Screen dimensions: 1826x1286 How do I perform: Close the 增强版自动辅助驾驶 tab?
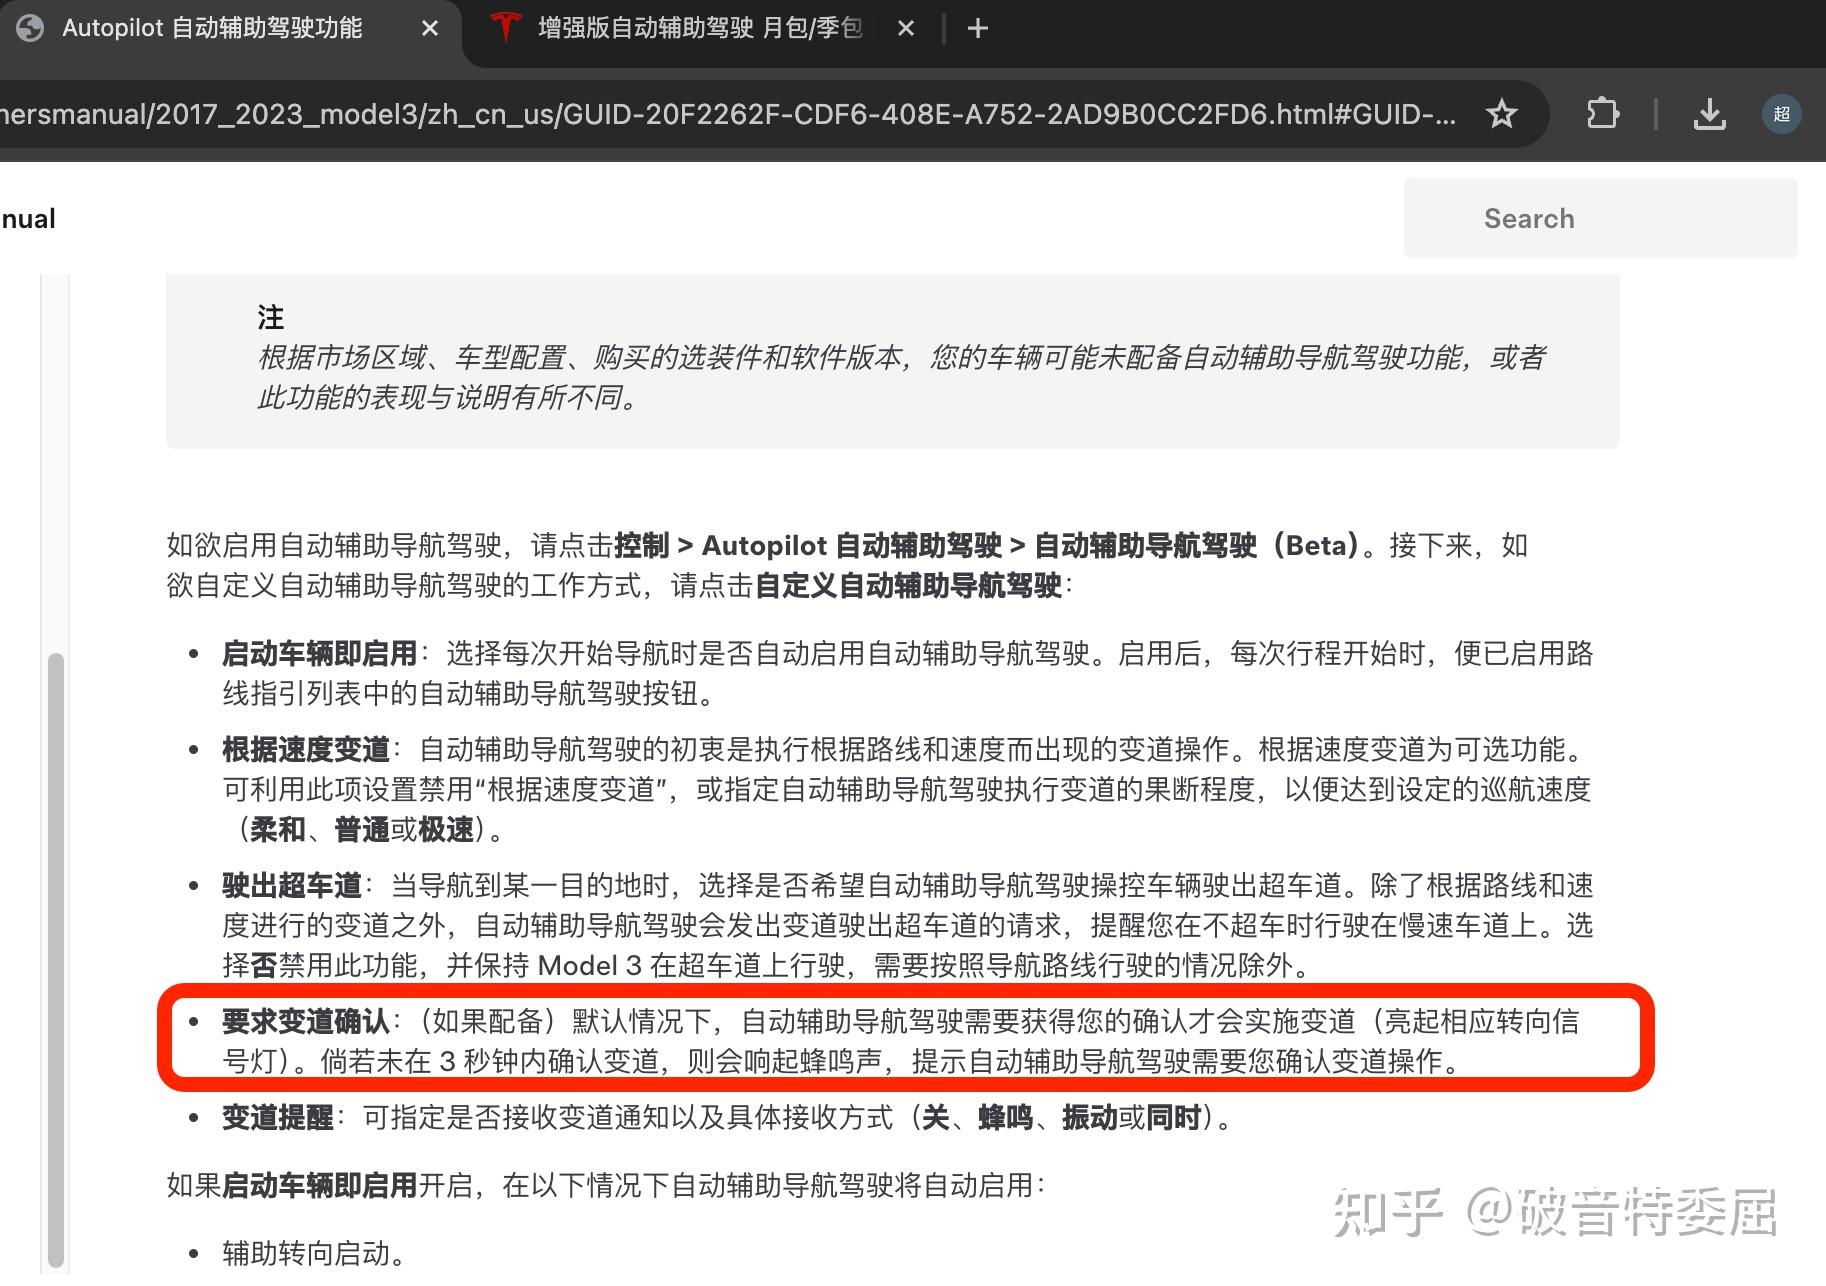pos(906,28)
